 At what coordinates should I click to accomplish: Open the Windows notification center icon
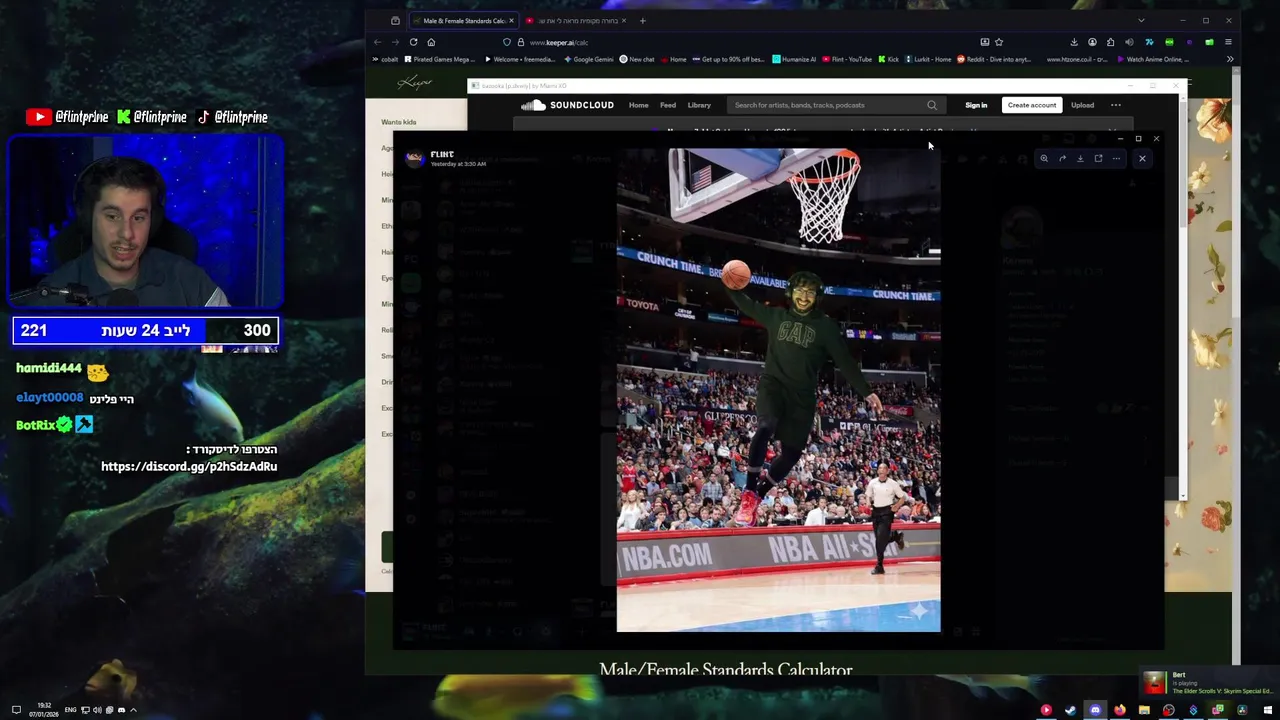click(16, 710)
